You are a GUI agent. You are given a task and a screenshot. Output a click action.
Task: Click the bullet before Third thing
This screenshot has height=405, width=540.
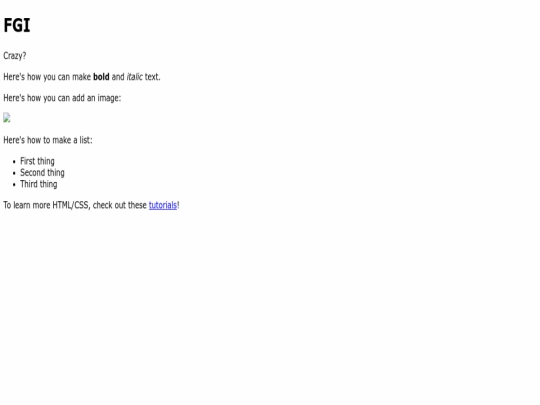[x=14, y=185]
